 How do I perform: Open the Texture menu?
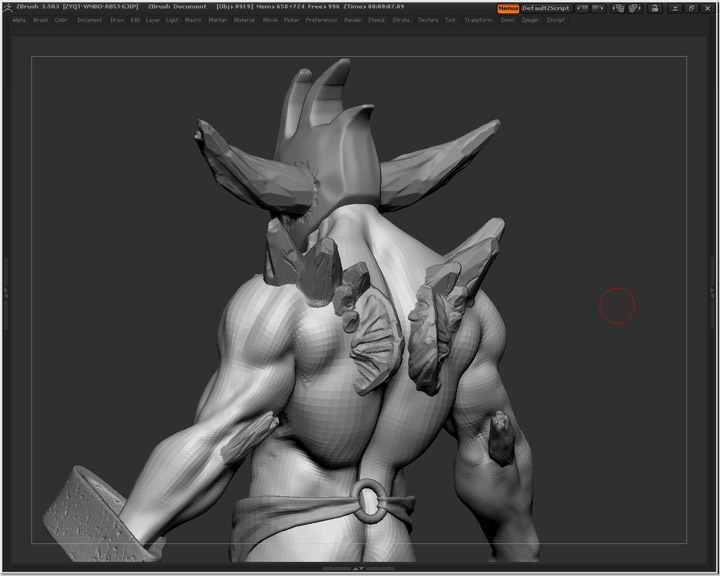pos(428,20)
